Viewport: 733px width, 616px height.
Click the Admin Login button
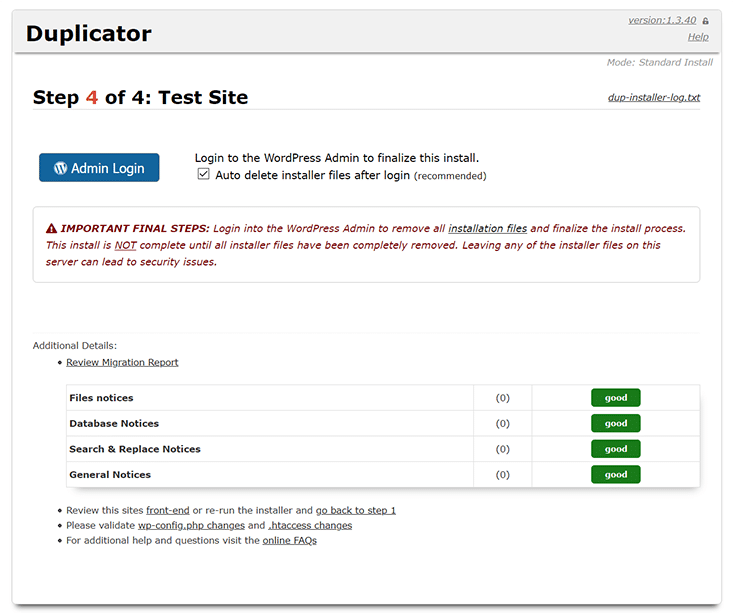click(99, 167)
